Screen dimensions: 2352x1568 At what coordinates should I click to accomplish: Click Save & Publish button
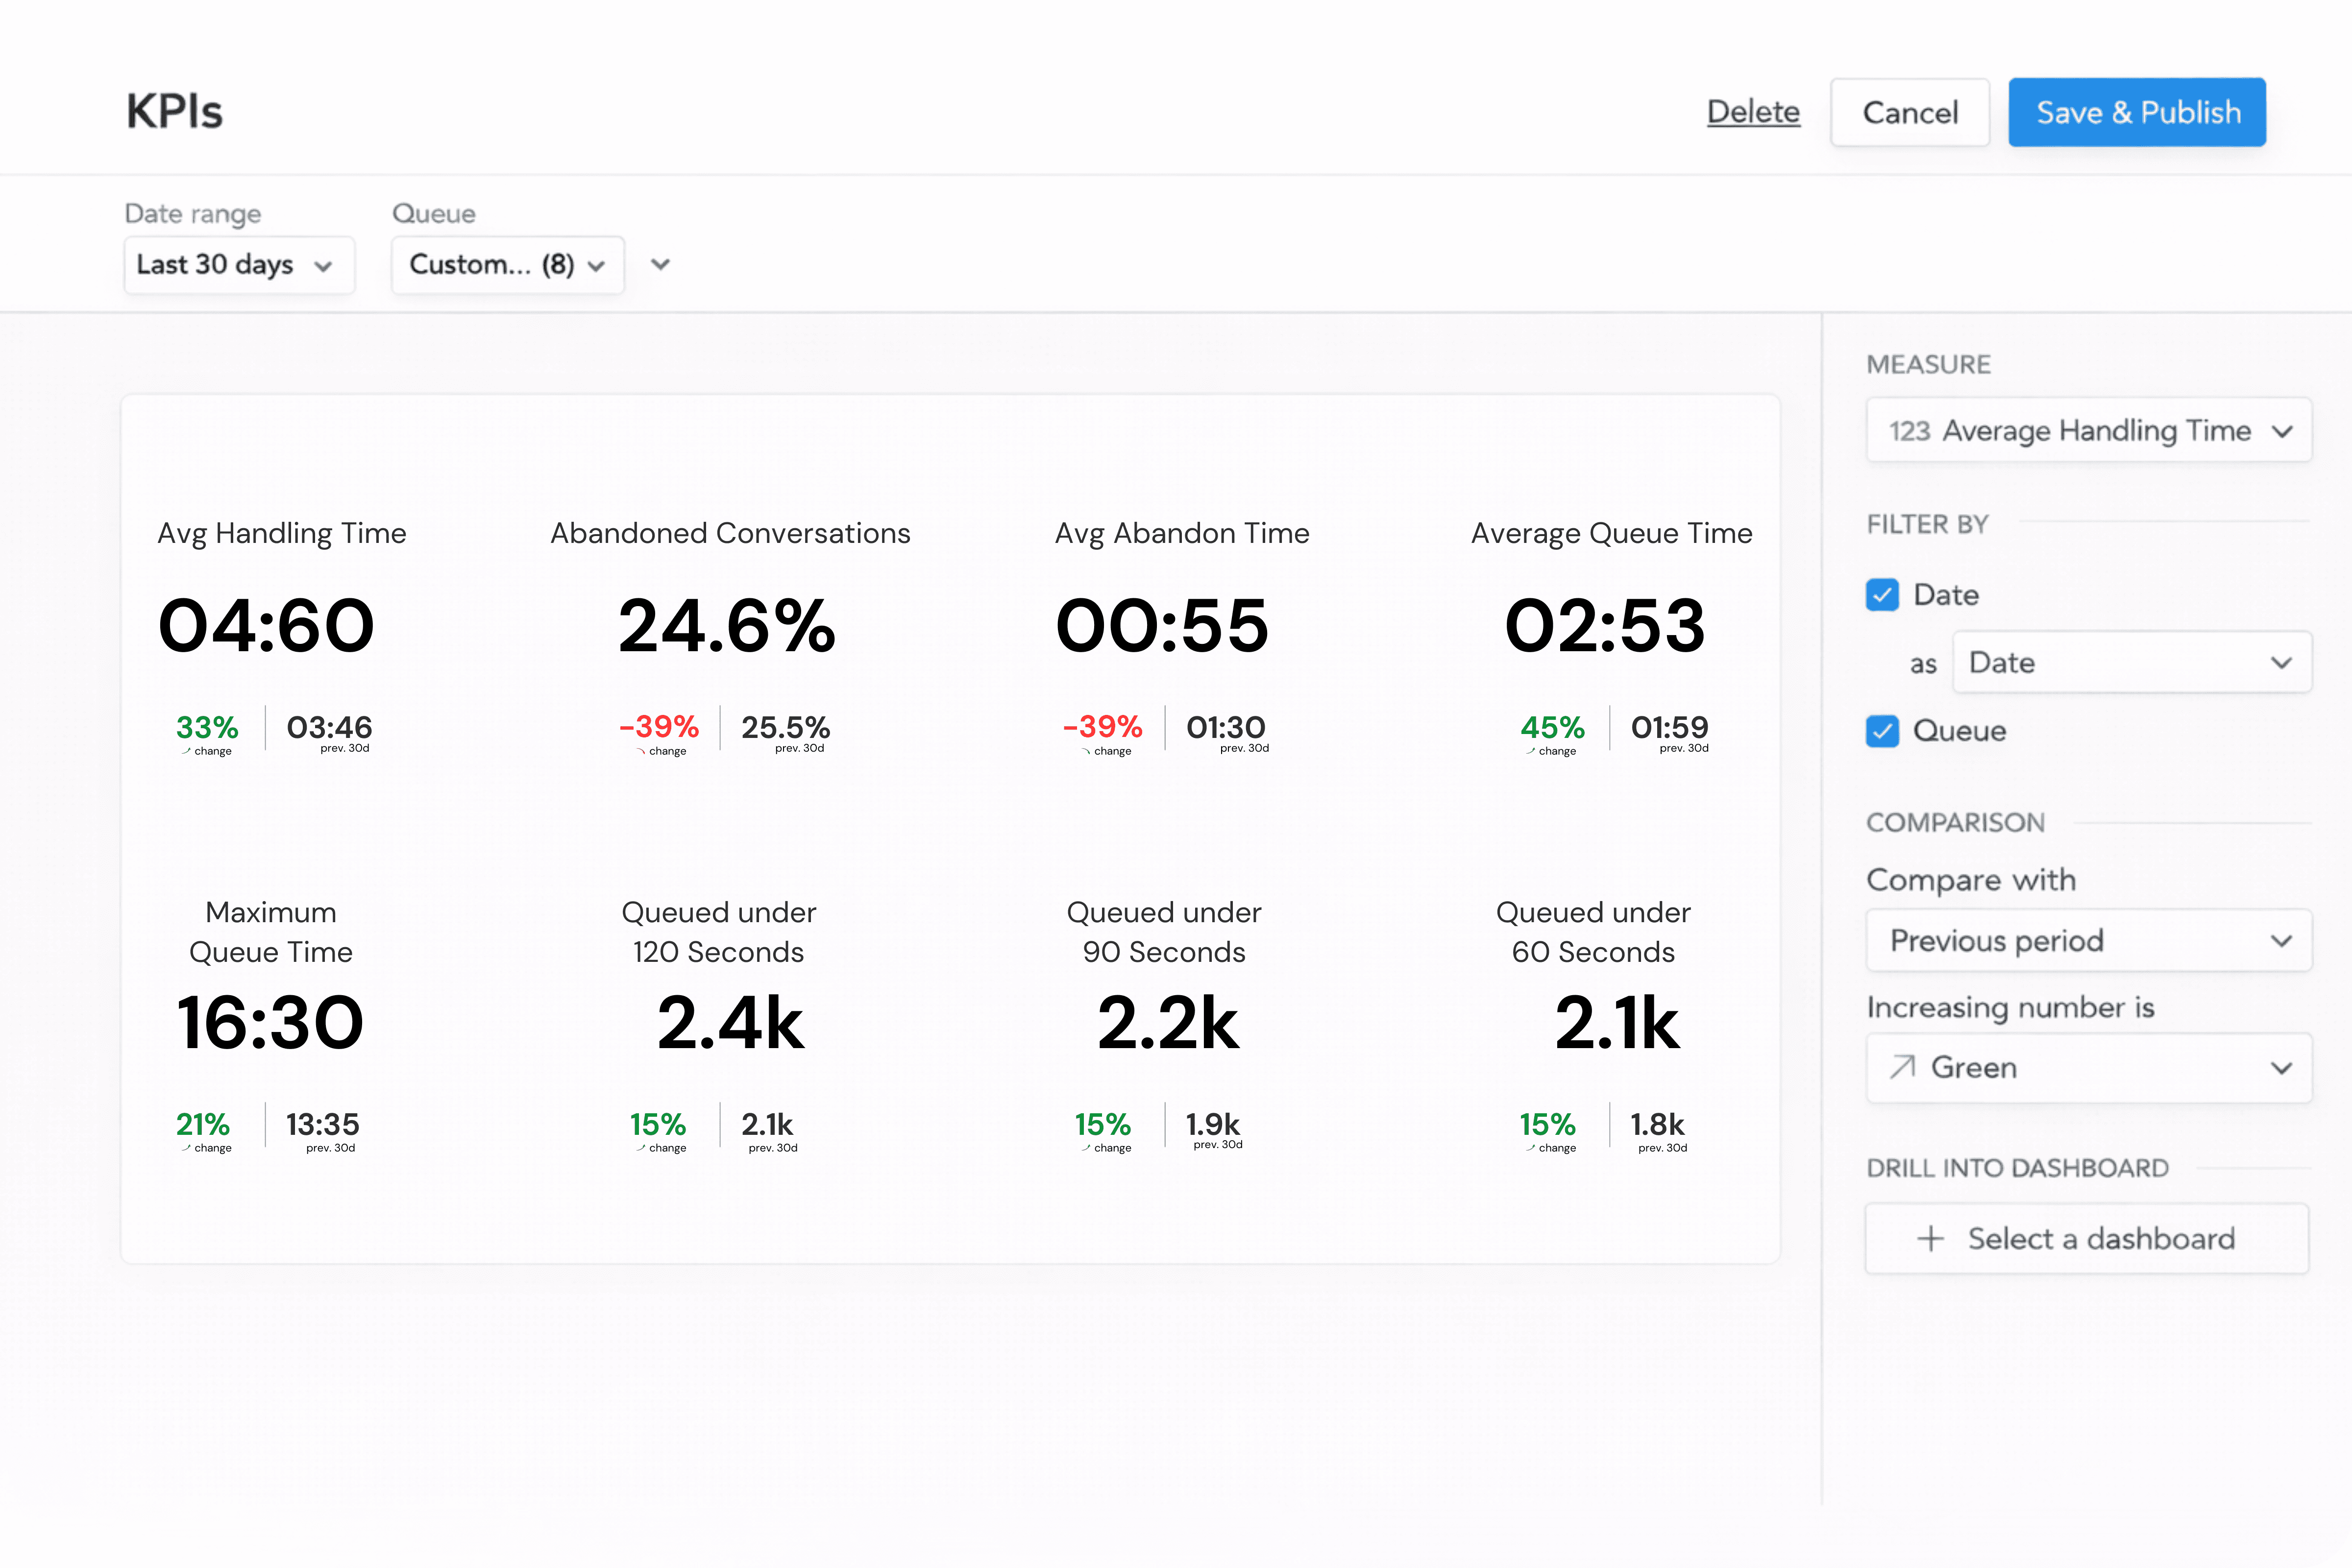click(x=2137, y=112)
